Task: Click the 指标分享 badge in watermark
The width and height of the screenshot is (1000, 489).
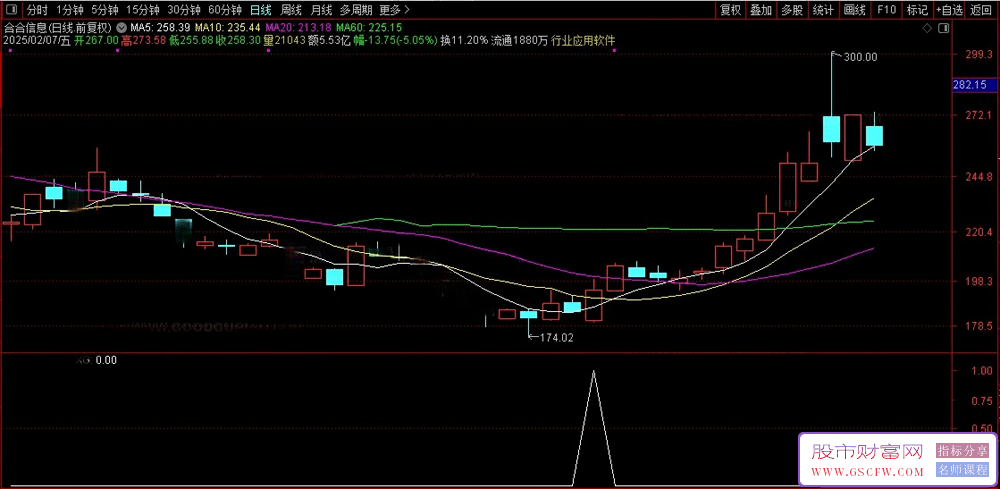Action: 963,451
